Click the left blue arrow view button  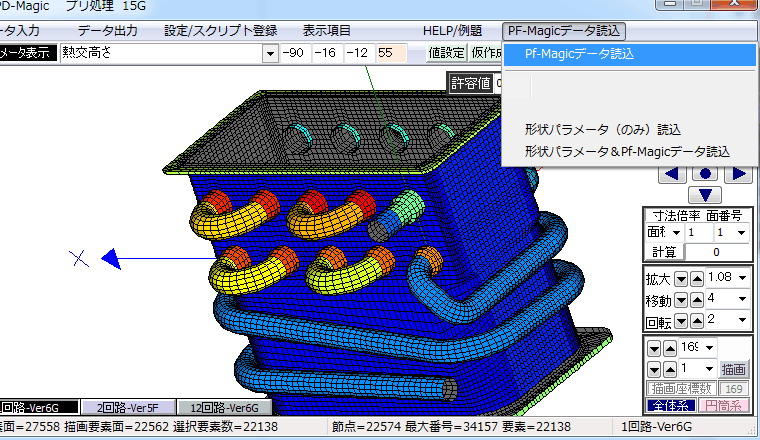672,174
